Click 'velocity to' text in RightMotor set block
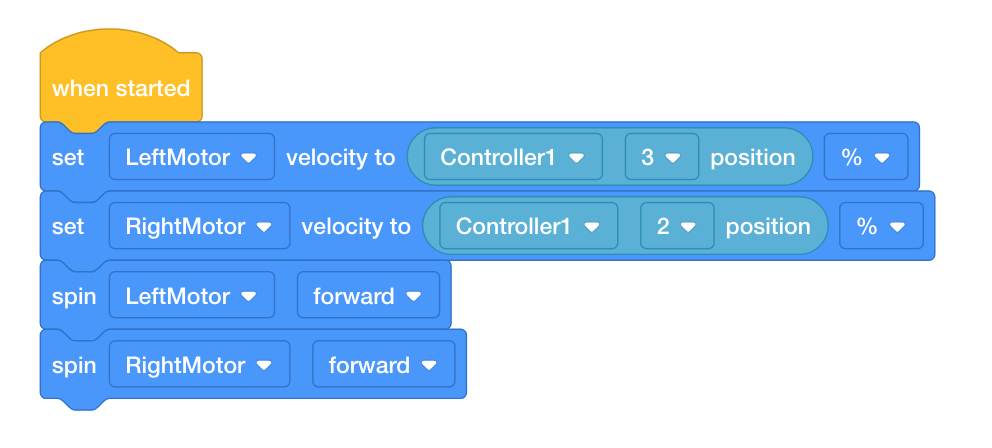Image resolution: width=992 pixels, height=448 pixels. tap(356, 226)
